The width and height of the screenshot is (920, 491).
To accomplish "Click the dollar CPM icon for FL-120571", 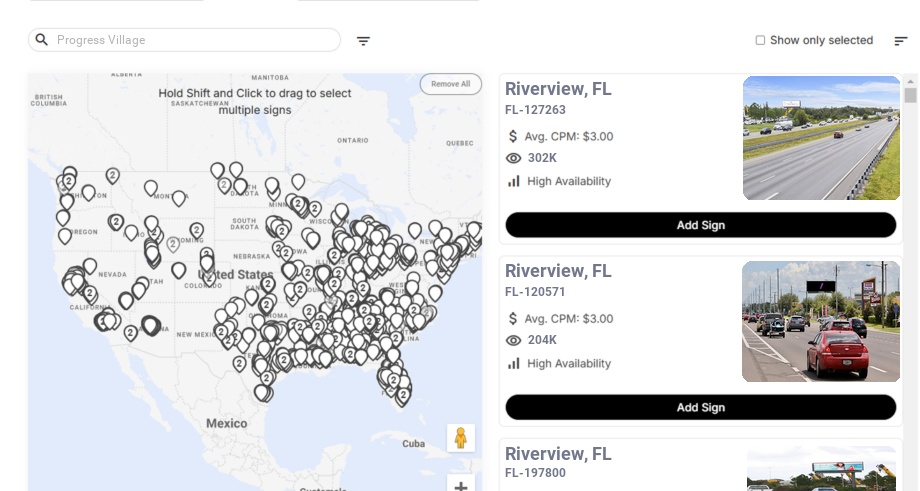I will coord(514,319).
